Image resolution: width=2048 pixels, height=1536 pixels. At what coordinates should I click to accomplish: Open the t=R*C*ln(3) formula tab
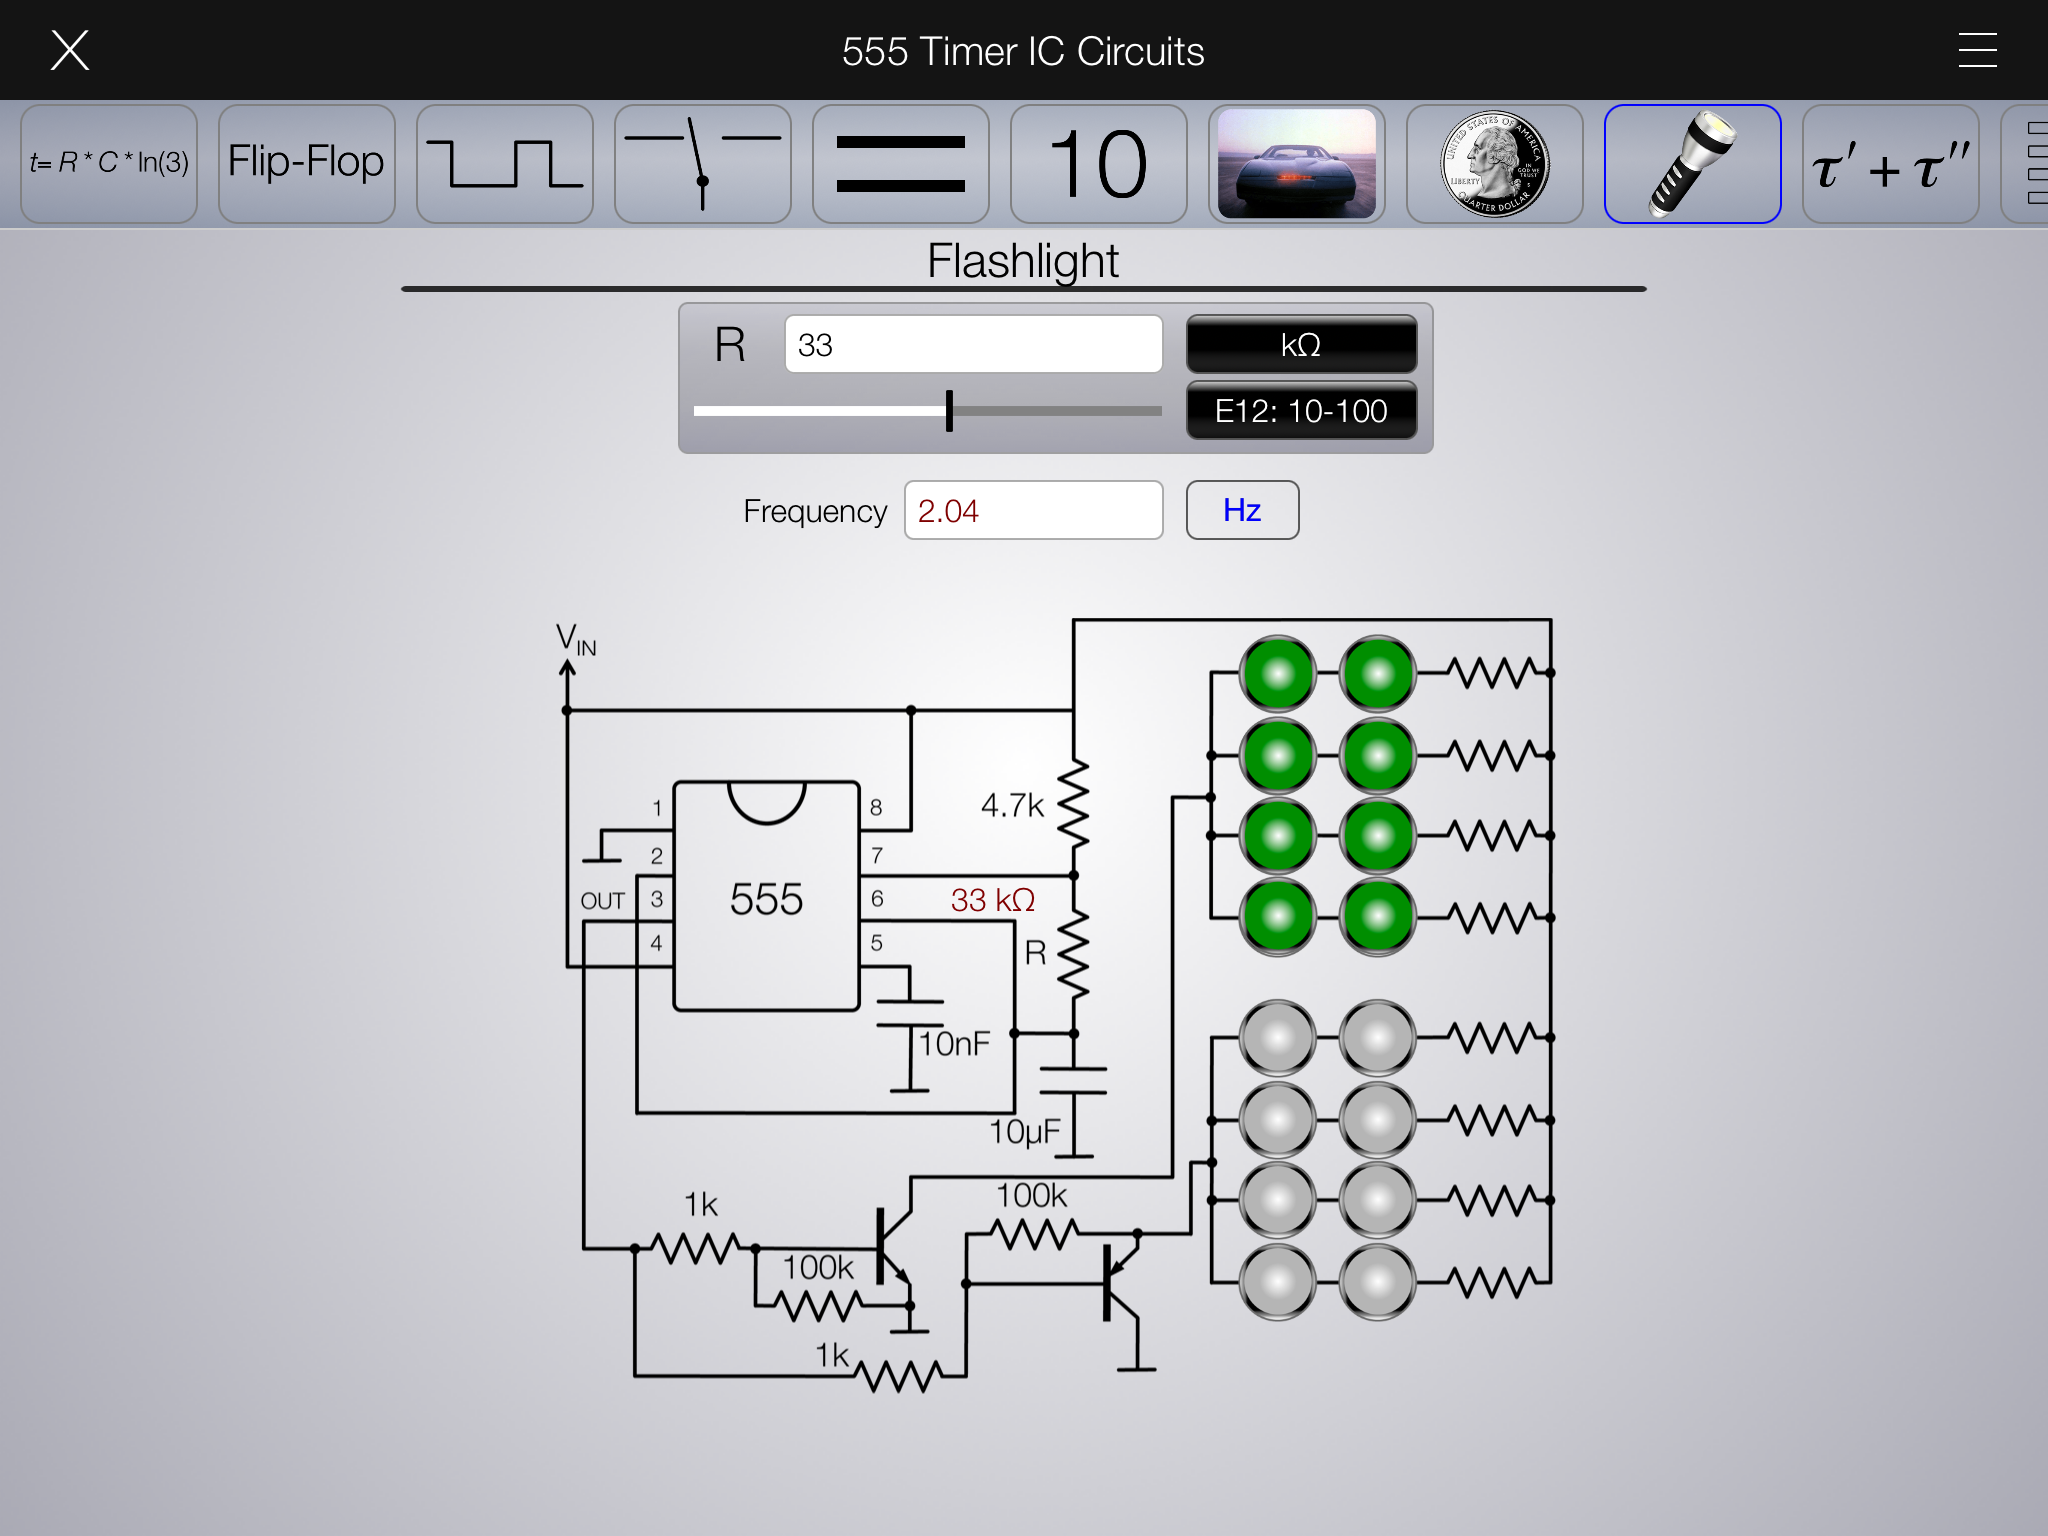pos(109,164)
